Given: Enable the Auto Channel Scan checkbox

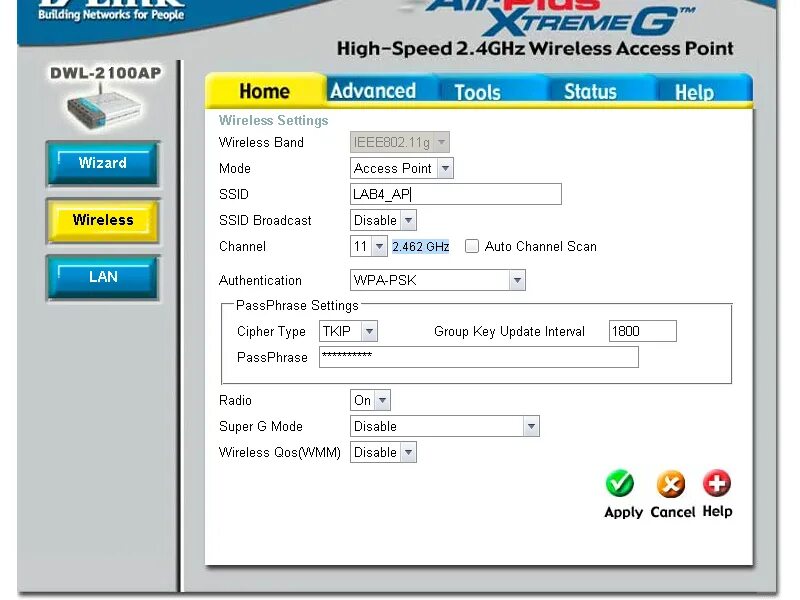Looking at the screenshot, I should point(472,246).
